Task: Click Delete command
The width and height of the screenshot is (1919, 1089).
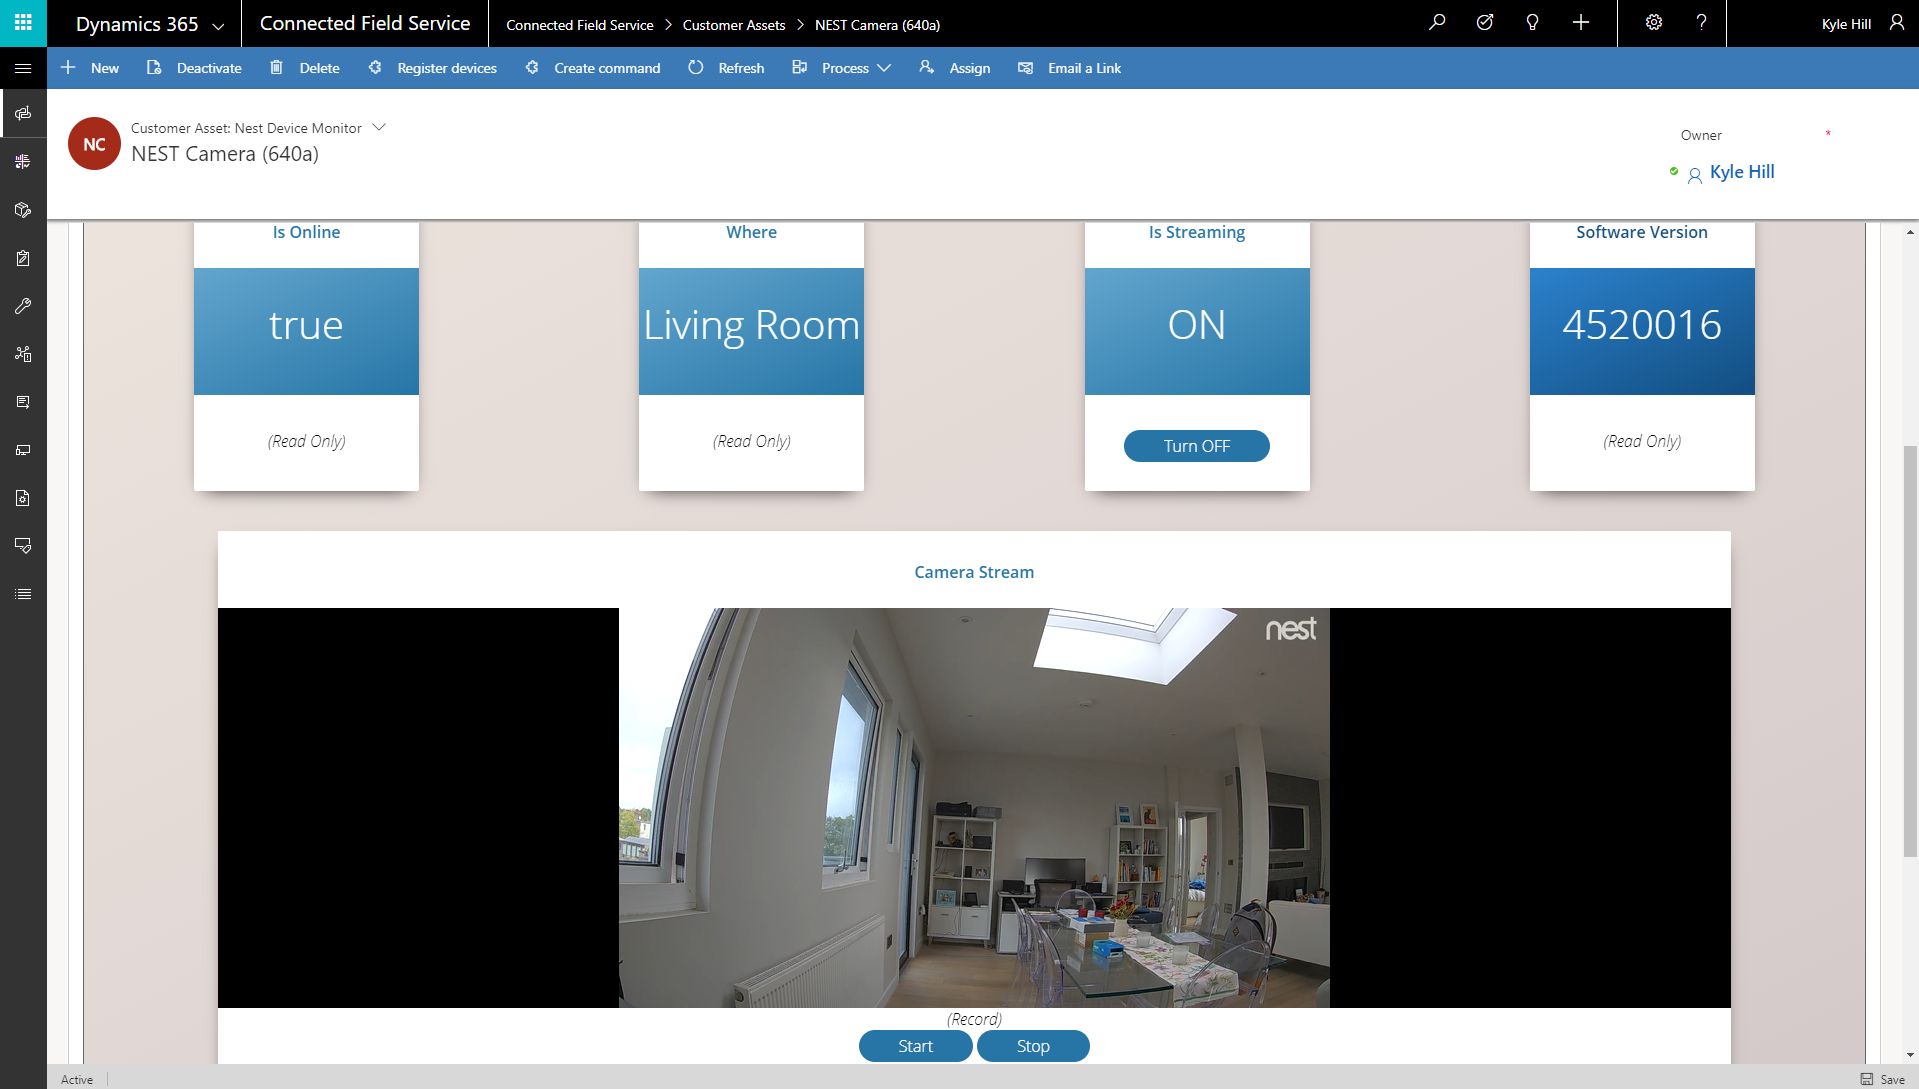Action: [305, 68]
